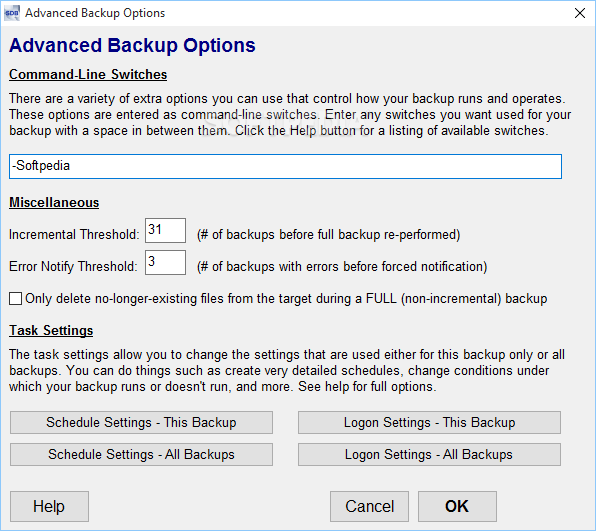Cancel the advanced backup options
Image resolution: width=596 pixels, height=531 pixels.
(369, 506)
